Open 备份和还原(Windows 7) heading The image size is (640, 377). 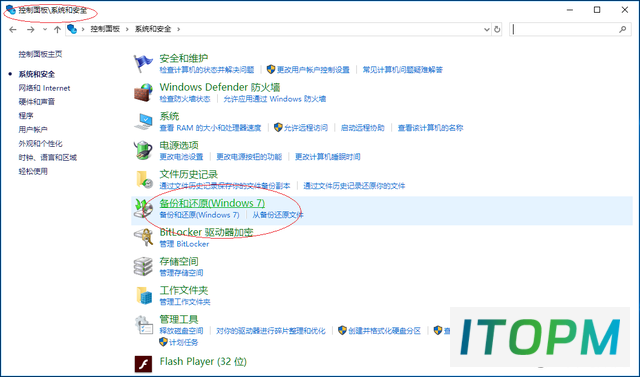[x=212, y=203]
